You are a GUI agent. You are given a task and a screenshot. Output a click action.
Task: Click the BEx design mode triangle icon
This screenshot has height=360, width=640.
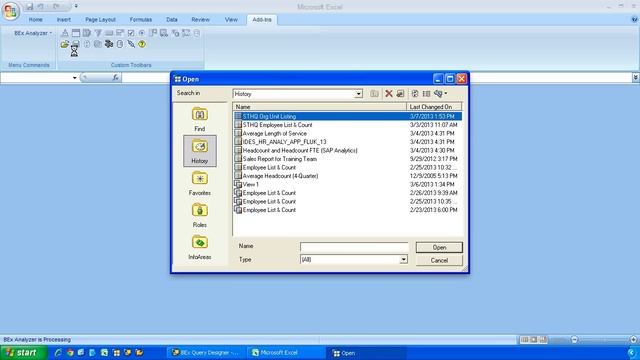[64, 33]
